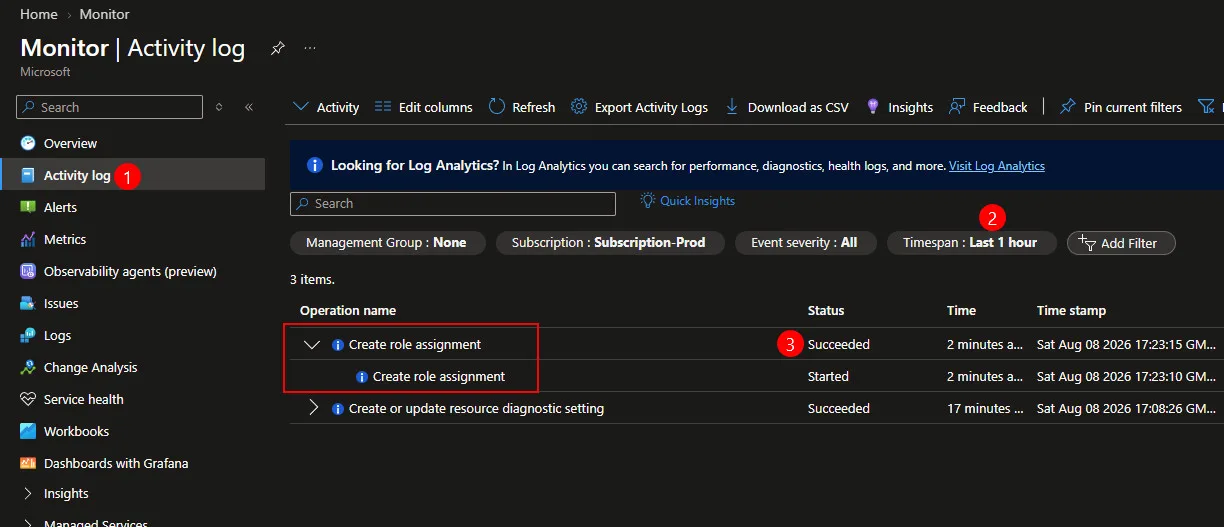Click the timestamp ending 17:23:10
The width and height of the screenshot is (1224, 527).
pyautogui.click(x=1127, y=376)
